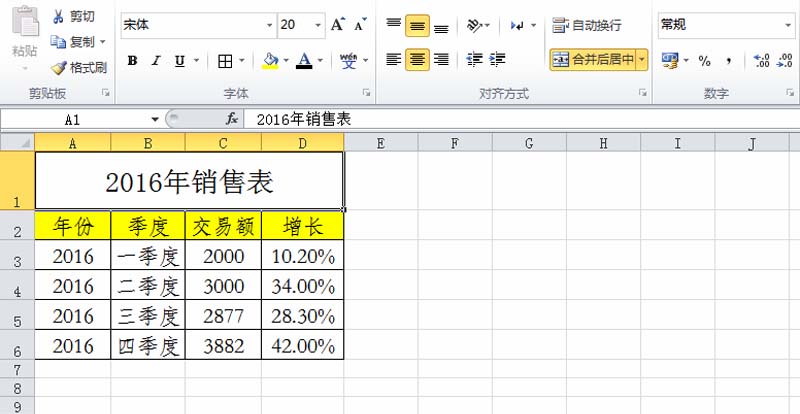Screen dimensions: 800x414
Task: Apply borders using the border grid icon
Action: (x=225, y=61)
